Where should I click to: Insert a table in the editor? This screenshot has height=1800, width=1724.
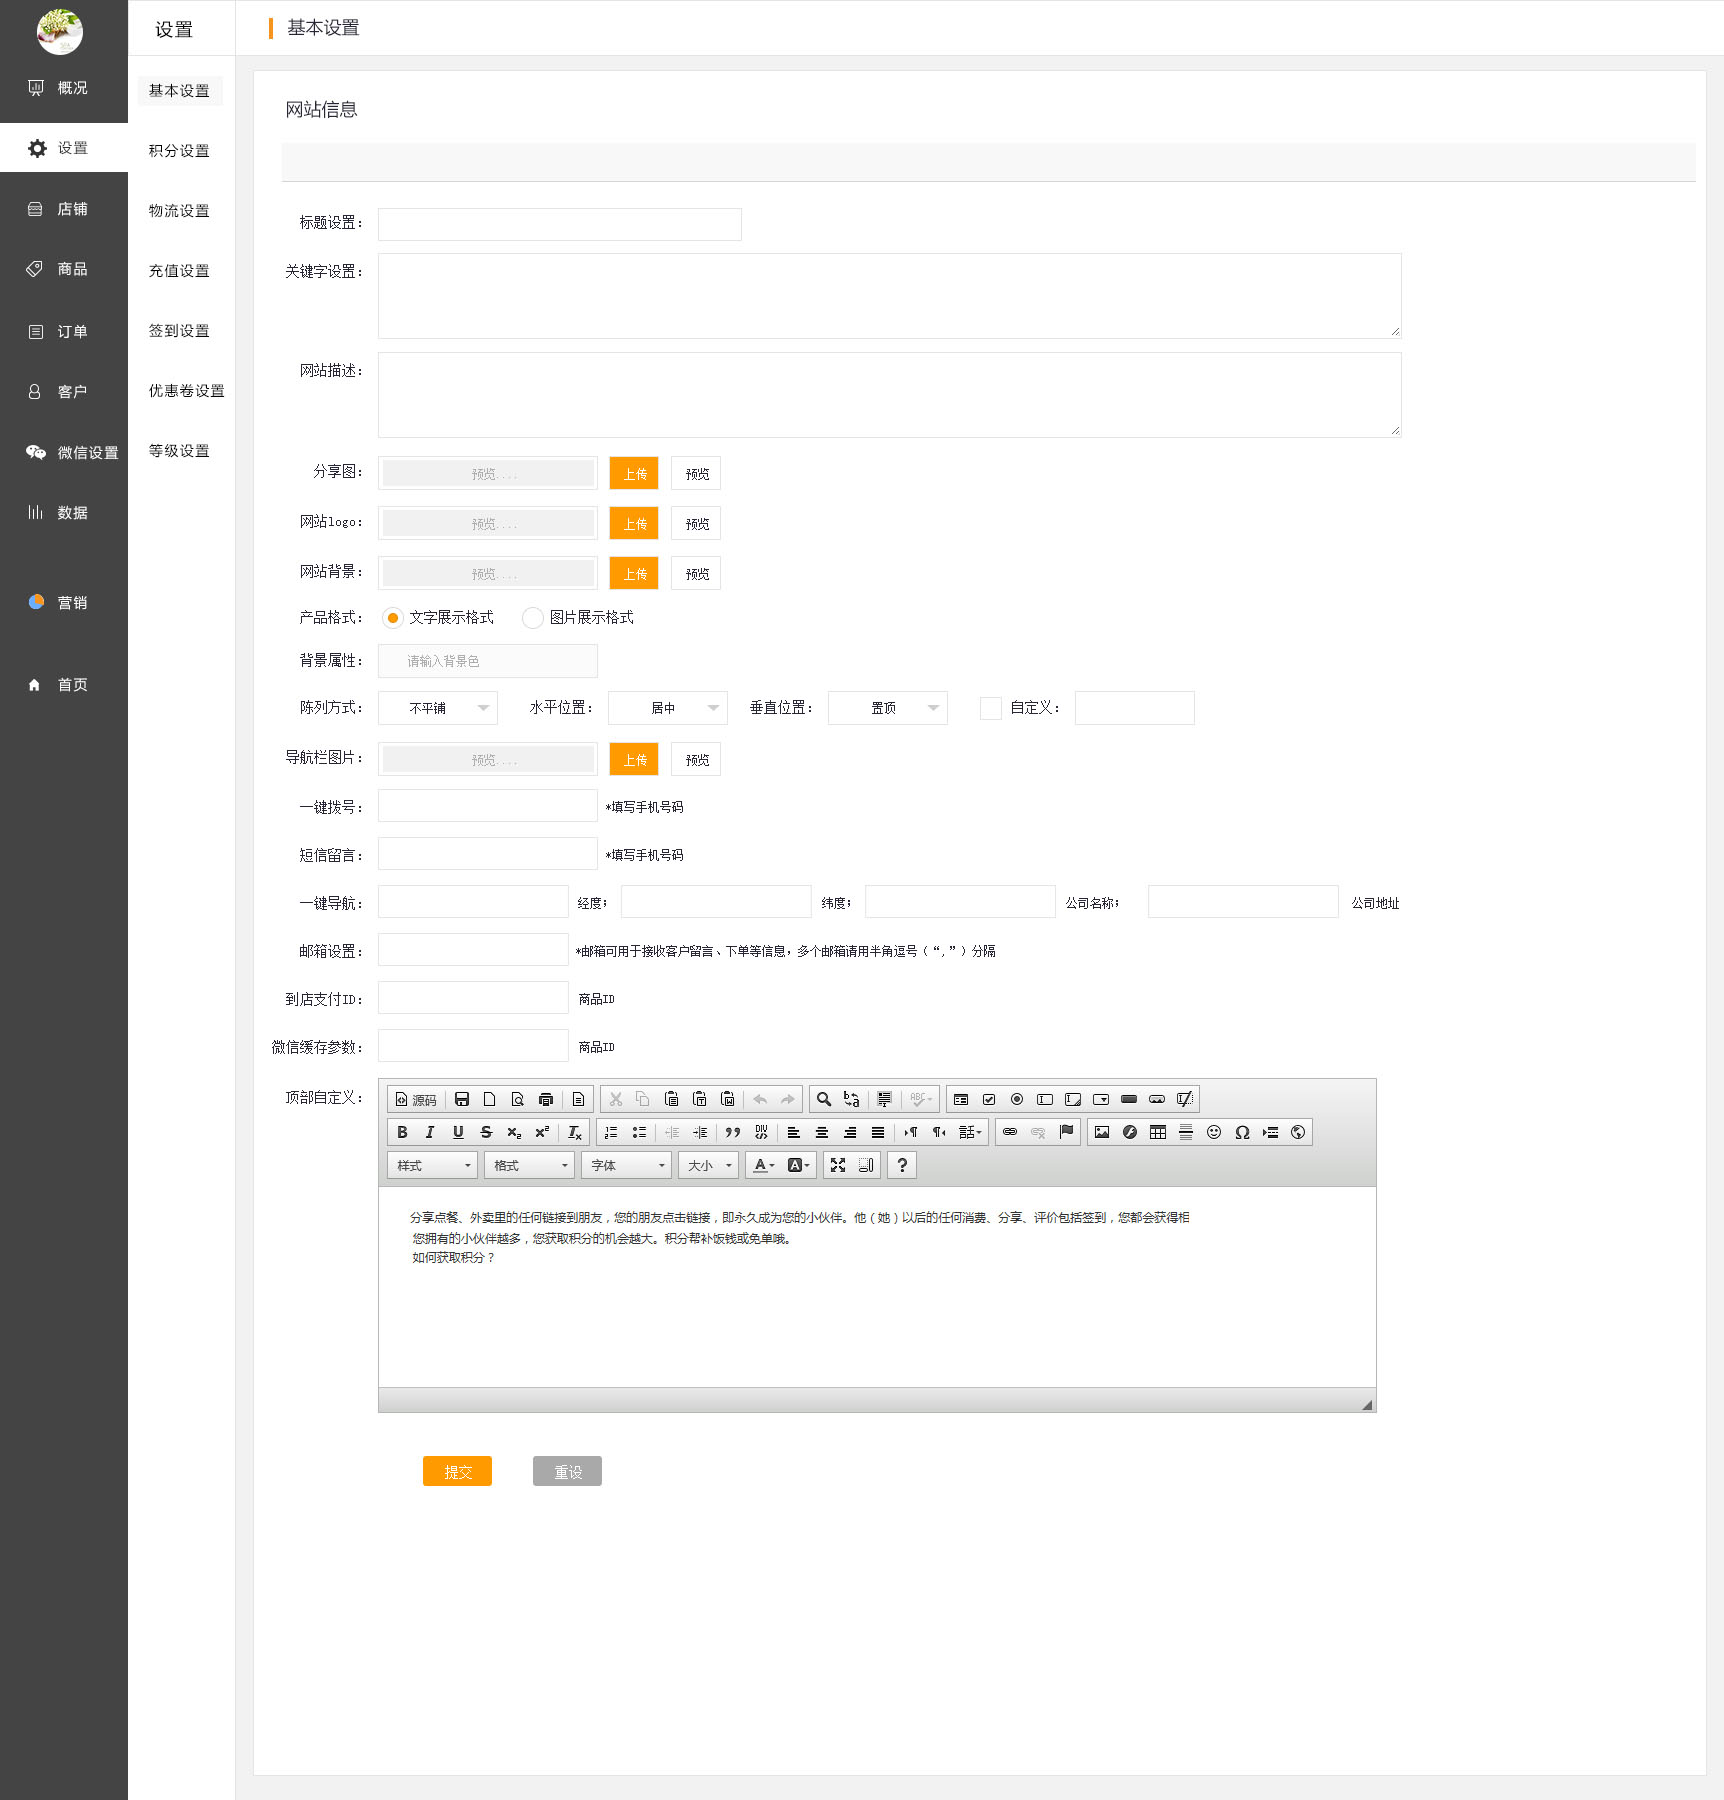pos(1157,1132)
